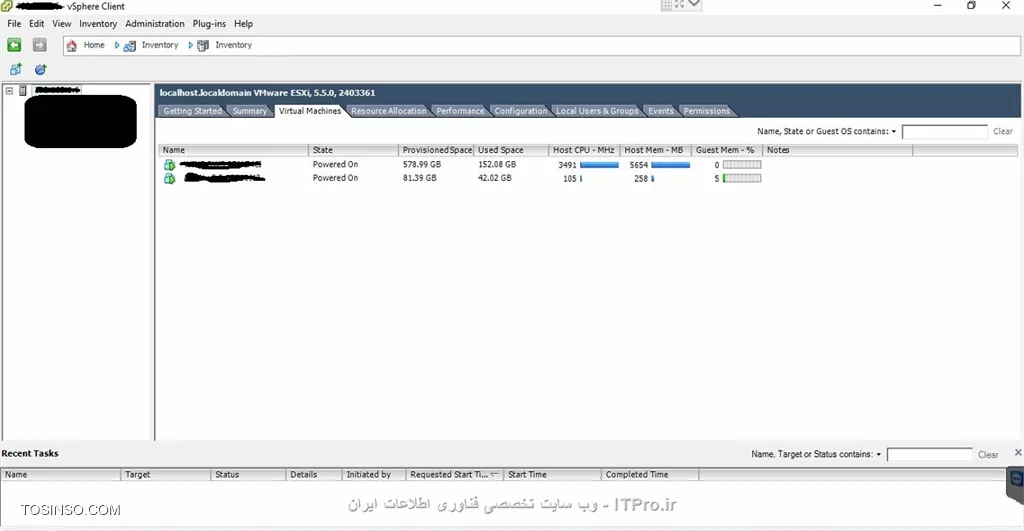Viewport: 1024px width, 531px height.
Task: Sort by the Host Mem - MB column
Action: pos(656,150)
